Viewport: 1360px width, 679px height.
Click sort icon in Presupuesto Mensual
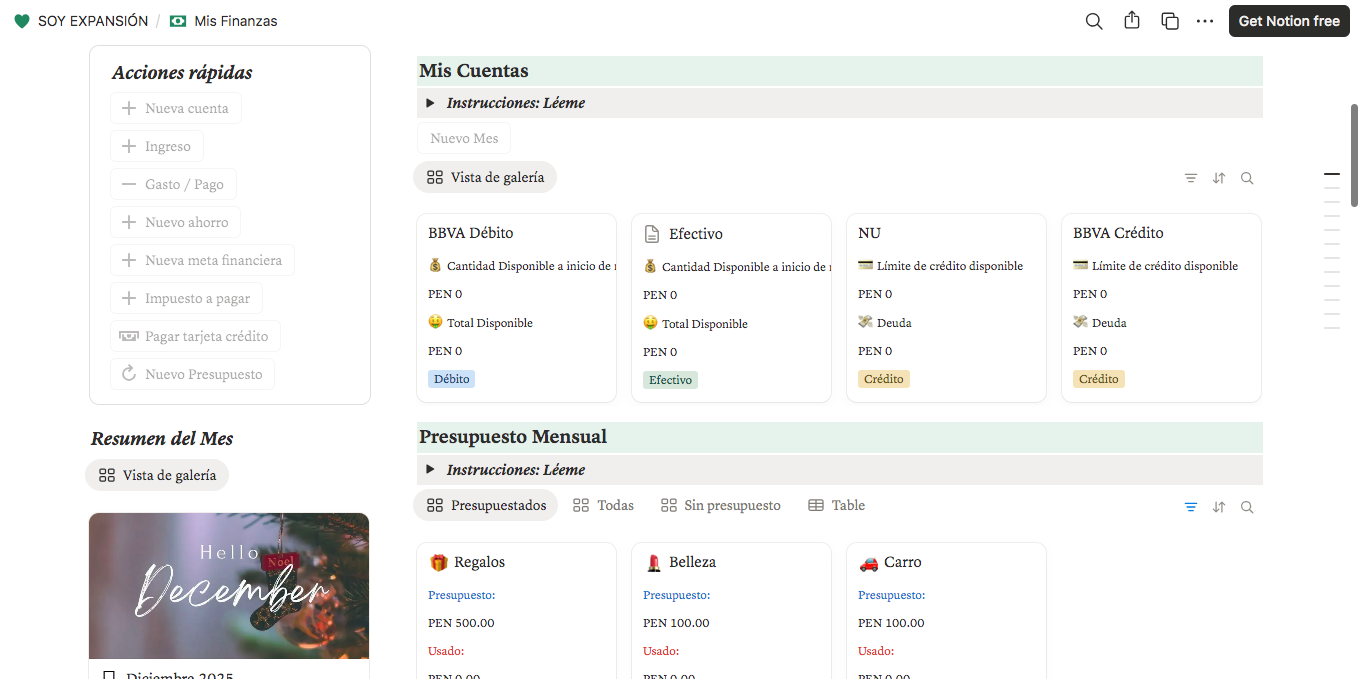point(1219,507)
